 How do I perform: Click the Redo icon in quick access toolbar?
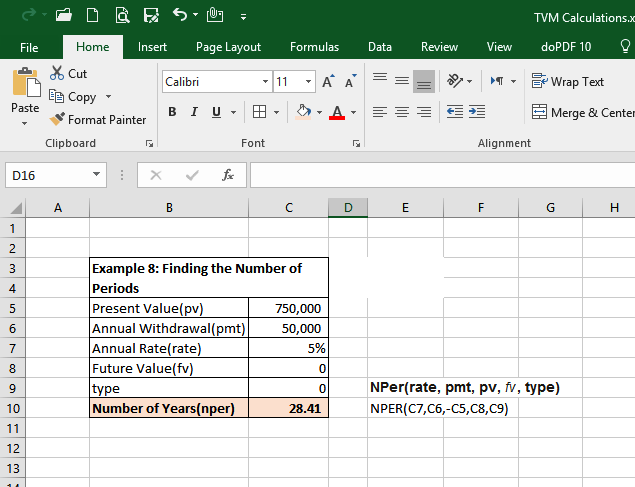[x=29, y=15]
